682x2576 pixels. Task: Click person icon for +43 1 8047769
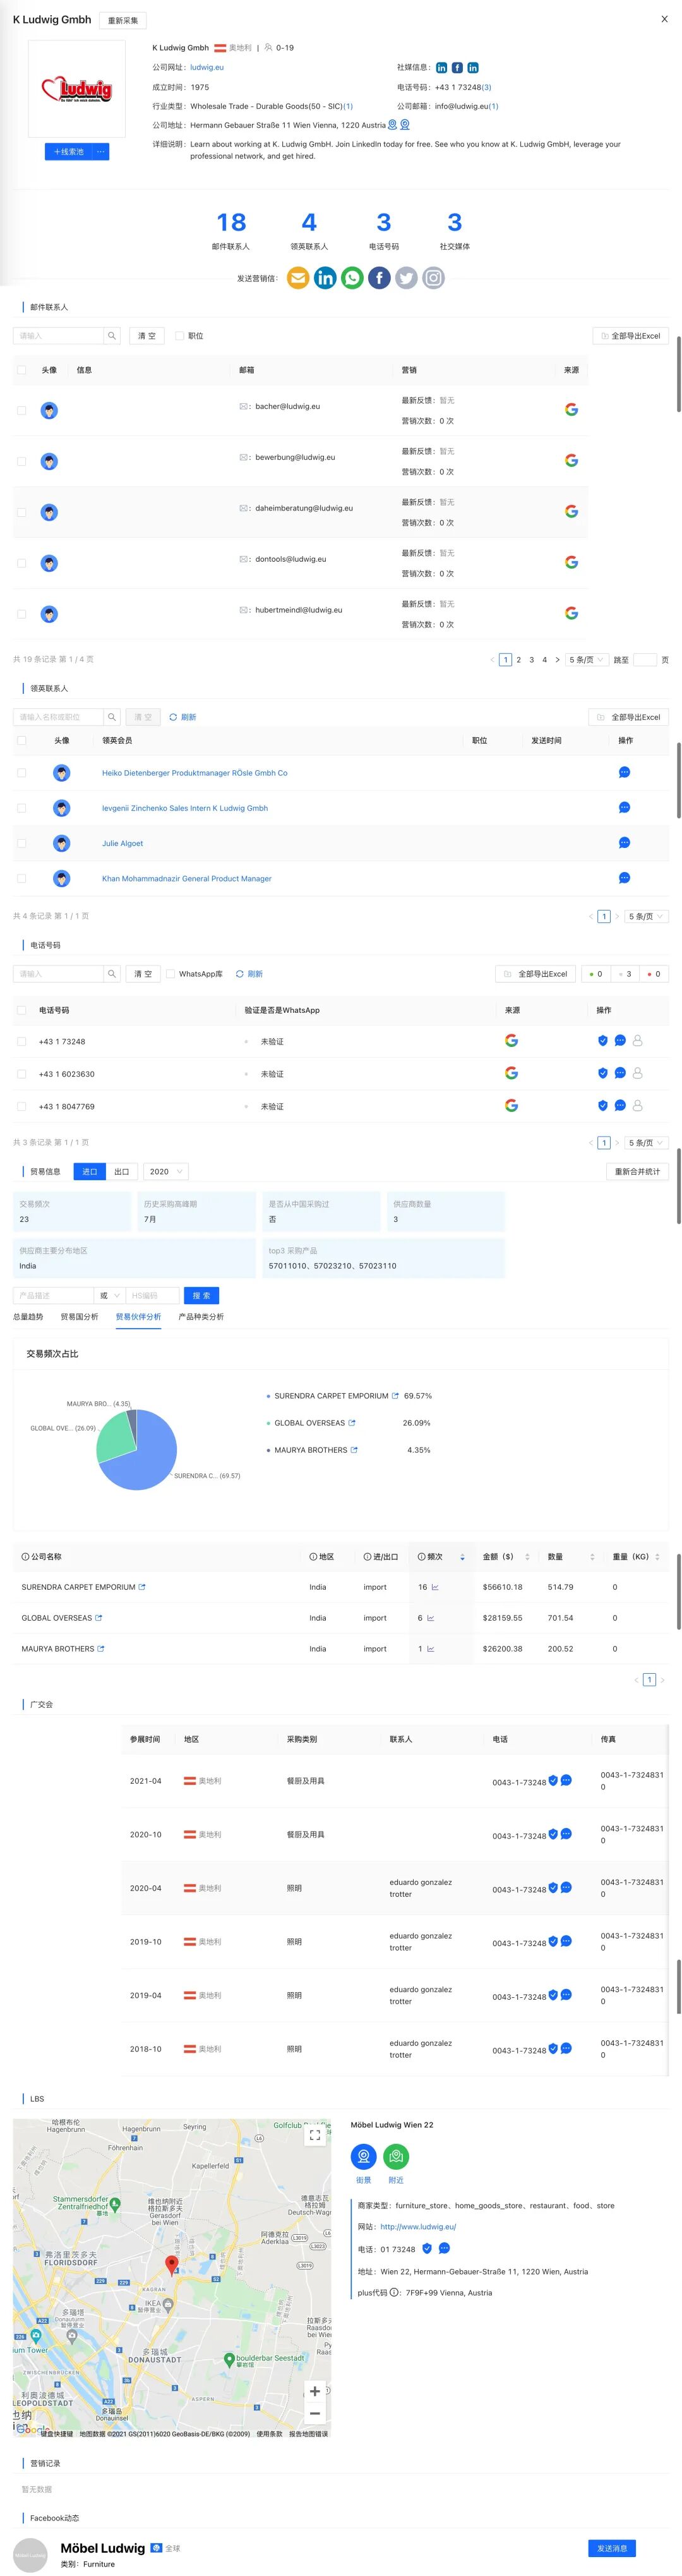tap(637, 1105)
